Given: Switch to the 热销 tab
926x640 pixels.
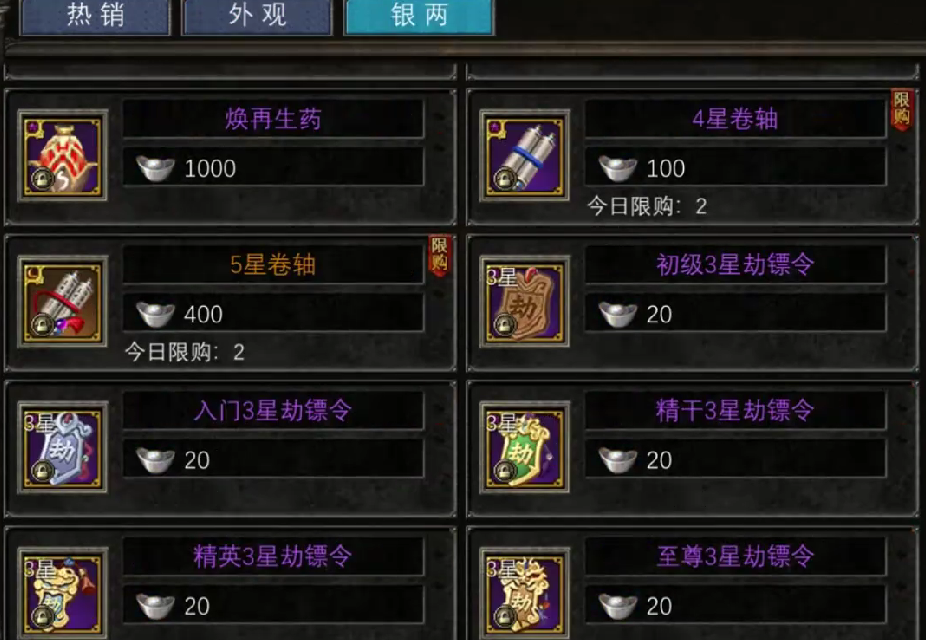Looking at the screenshot, I should [x=95, y=16].
